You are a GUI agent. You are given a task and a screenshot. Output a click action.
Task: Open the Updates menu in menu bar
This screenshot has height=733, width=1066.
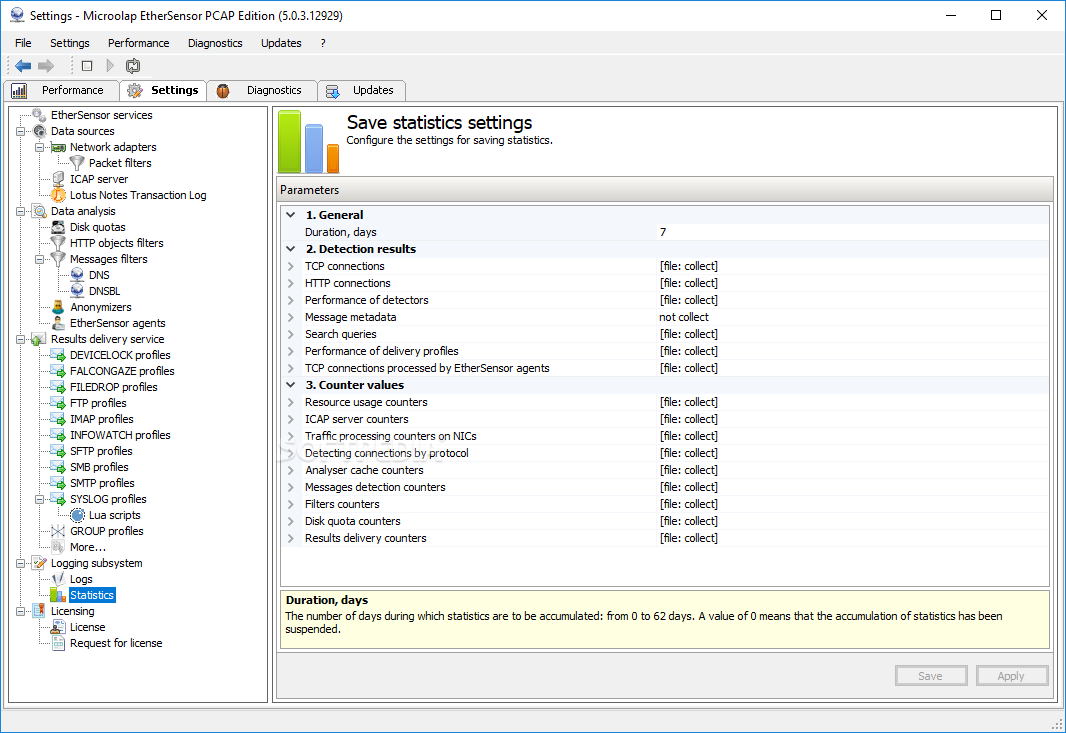click(281, 43)
